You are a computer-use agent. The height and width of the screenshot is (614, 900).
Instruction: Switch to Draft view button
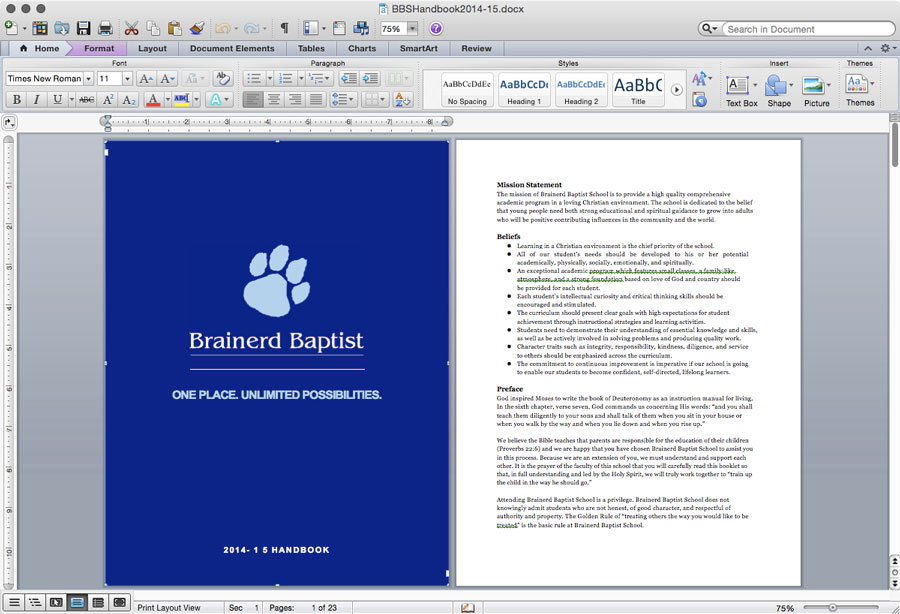coord(14,603)
